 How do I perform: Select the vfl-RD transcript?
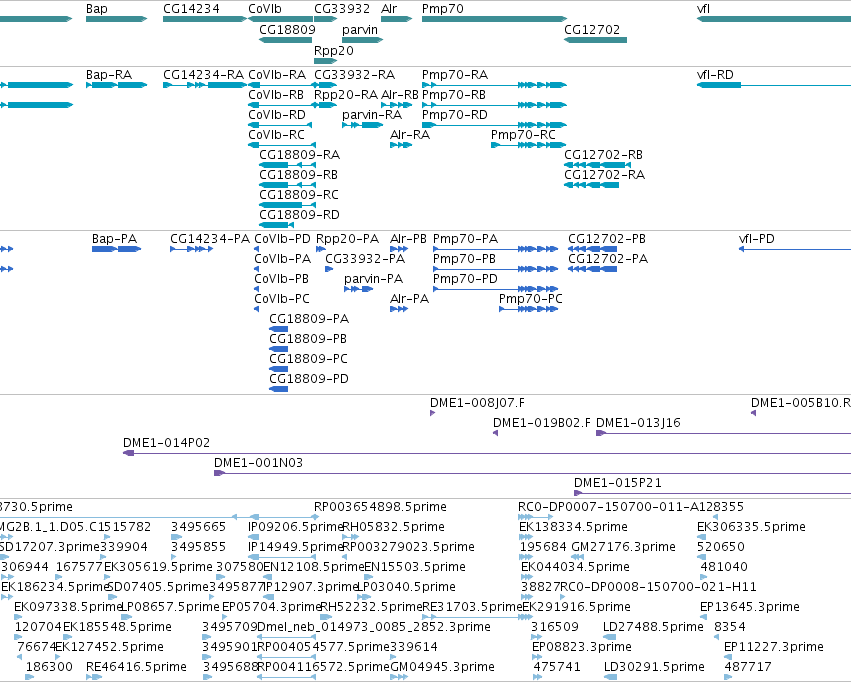coord(774,85)
